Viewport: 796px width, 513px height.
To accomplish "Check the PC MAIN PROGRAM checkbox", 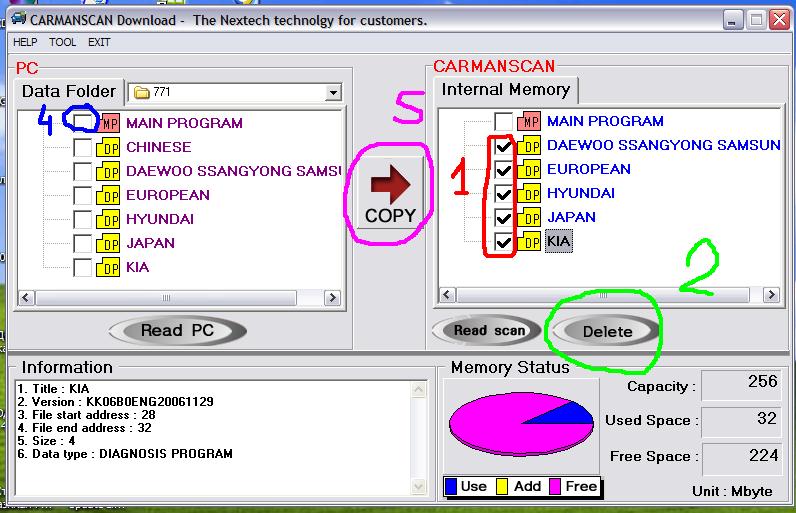I will point(83,123).
